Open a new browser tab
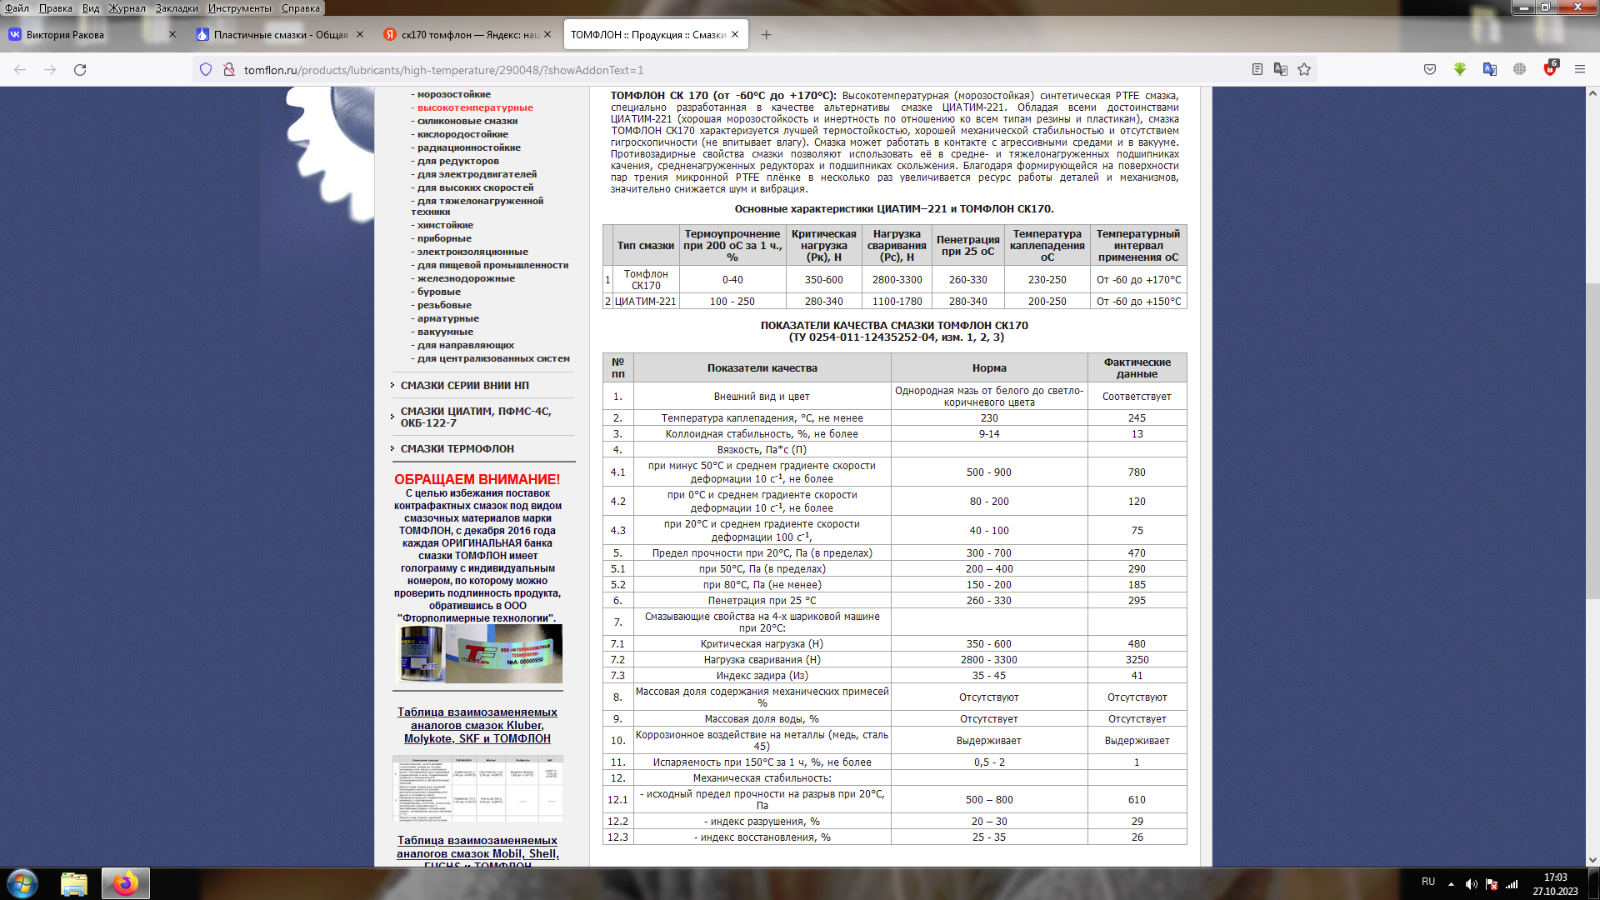 766,34
